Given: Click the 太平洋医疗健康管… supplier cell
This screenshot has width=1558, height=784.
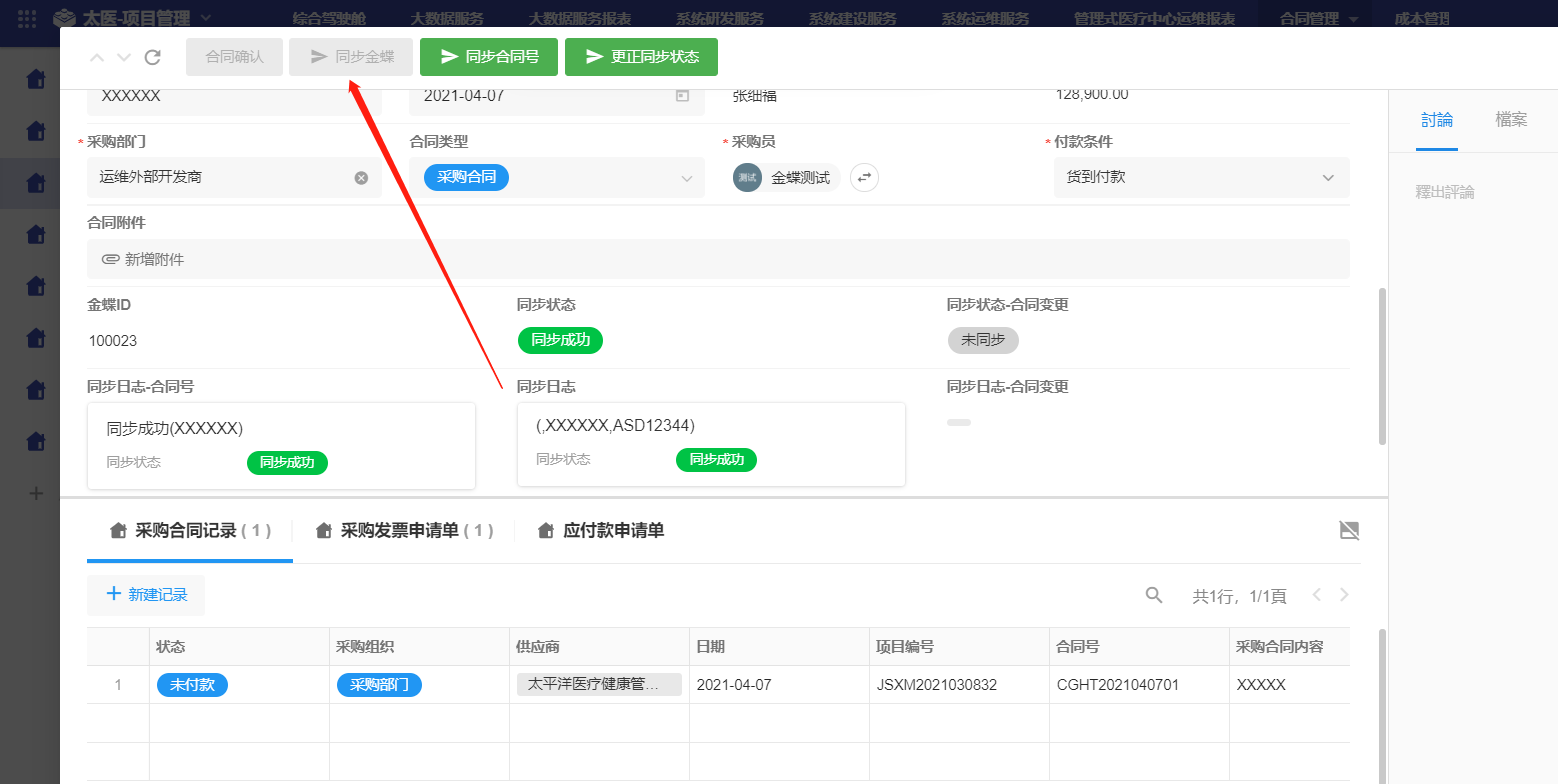Looking at the screenshot, I should 599,685.
